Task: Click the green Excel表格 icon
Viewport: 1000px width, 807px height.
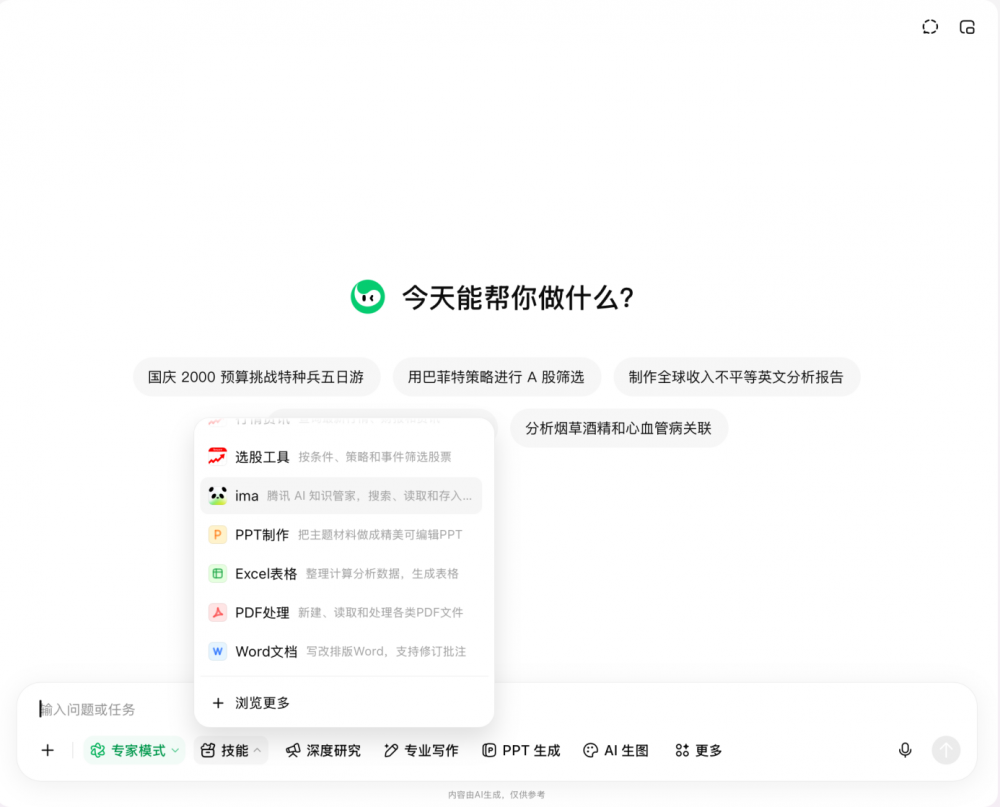Action: click(217, 574)
